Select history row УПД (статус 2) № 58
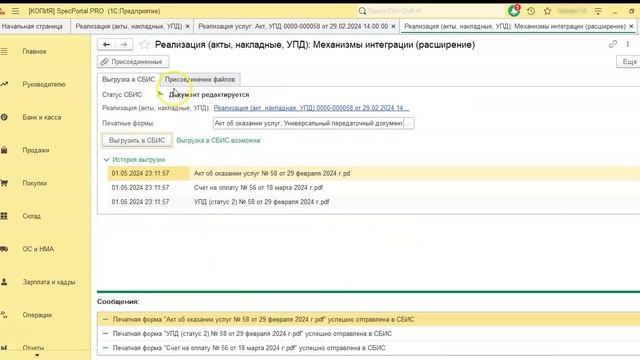This screenshot has width=640, height=360. (x=374, y=202)
